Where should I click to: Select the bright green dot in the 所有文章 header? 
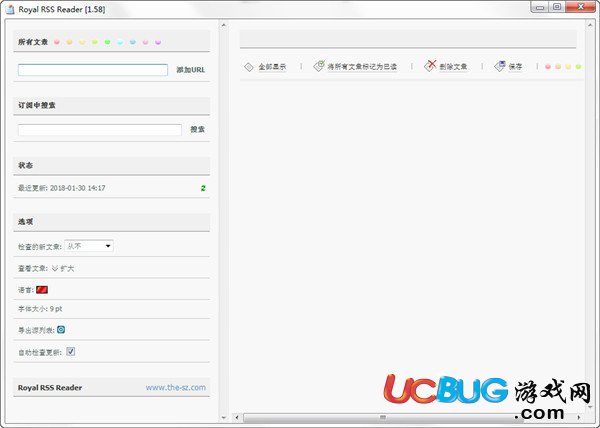pyautogui.click(x=108, y=42)
